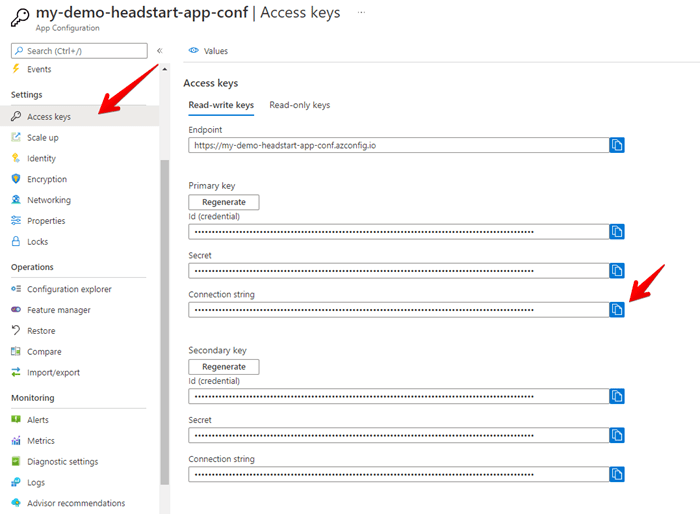Image resolution: width=700 pixels, height=514 pixels.
Task: Open Access keys menu item
Action: click(x=79, y=117)
